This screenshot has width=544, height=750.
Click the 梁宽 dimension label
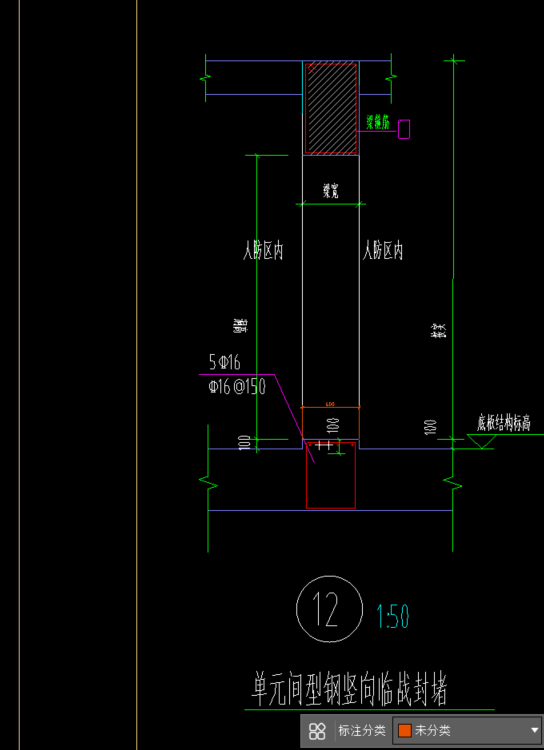tap(330, 192)
